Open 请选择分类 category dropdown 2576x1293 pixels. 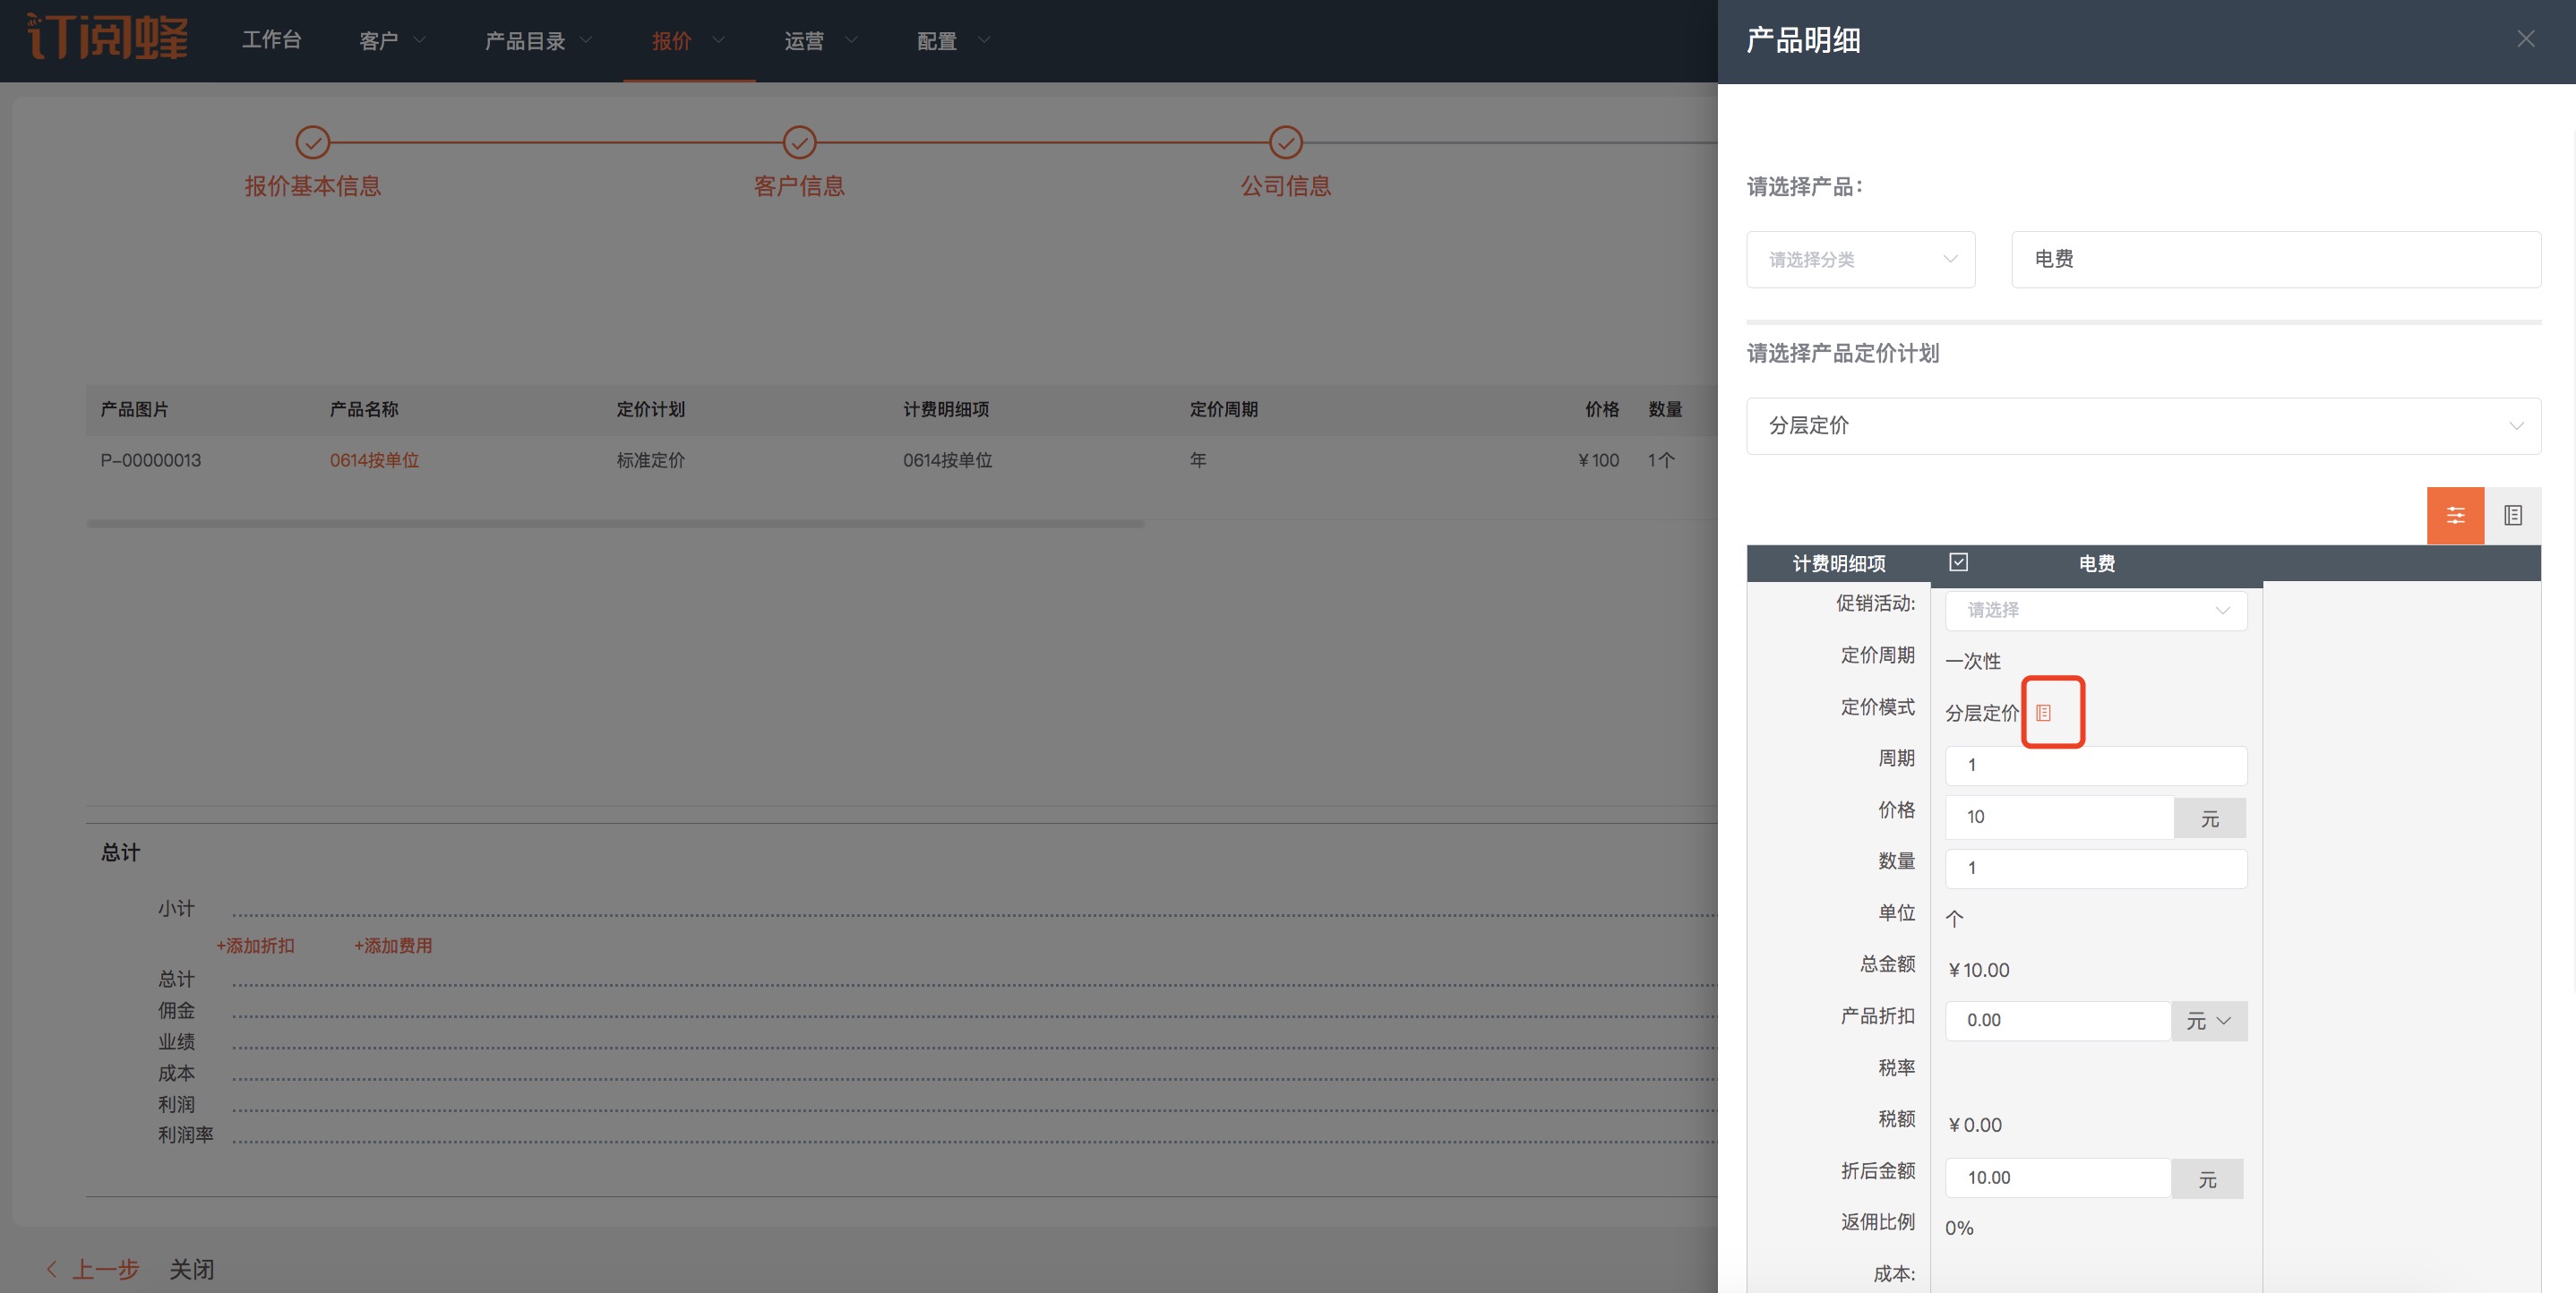coord(1860,260)
